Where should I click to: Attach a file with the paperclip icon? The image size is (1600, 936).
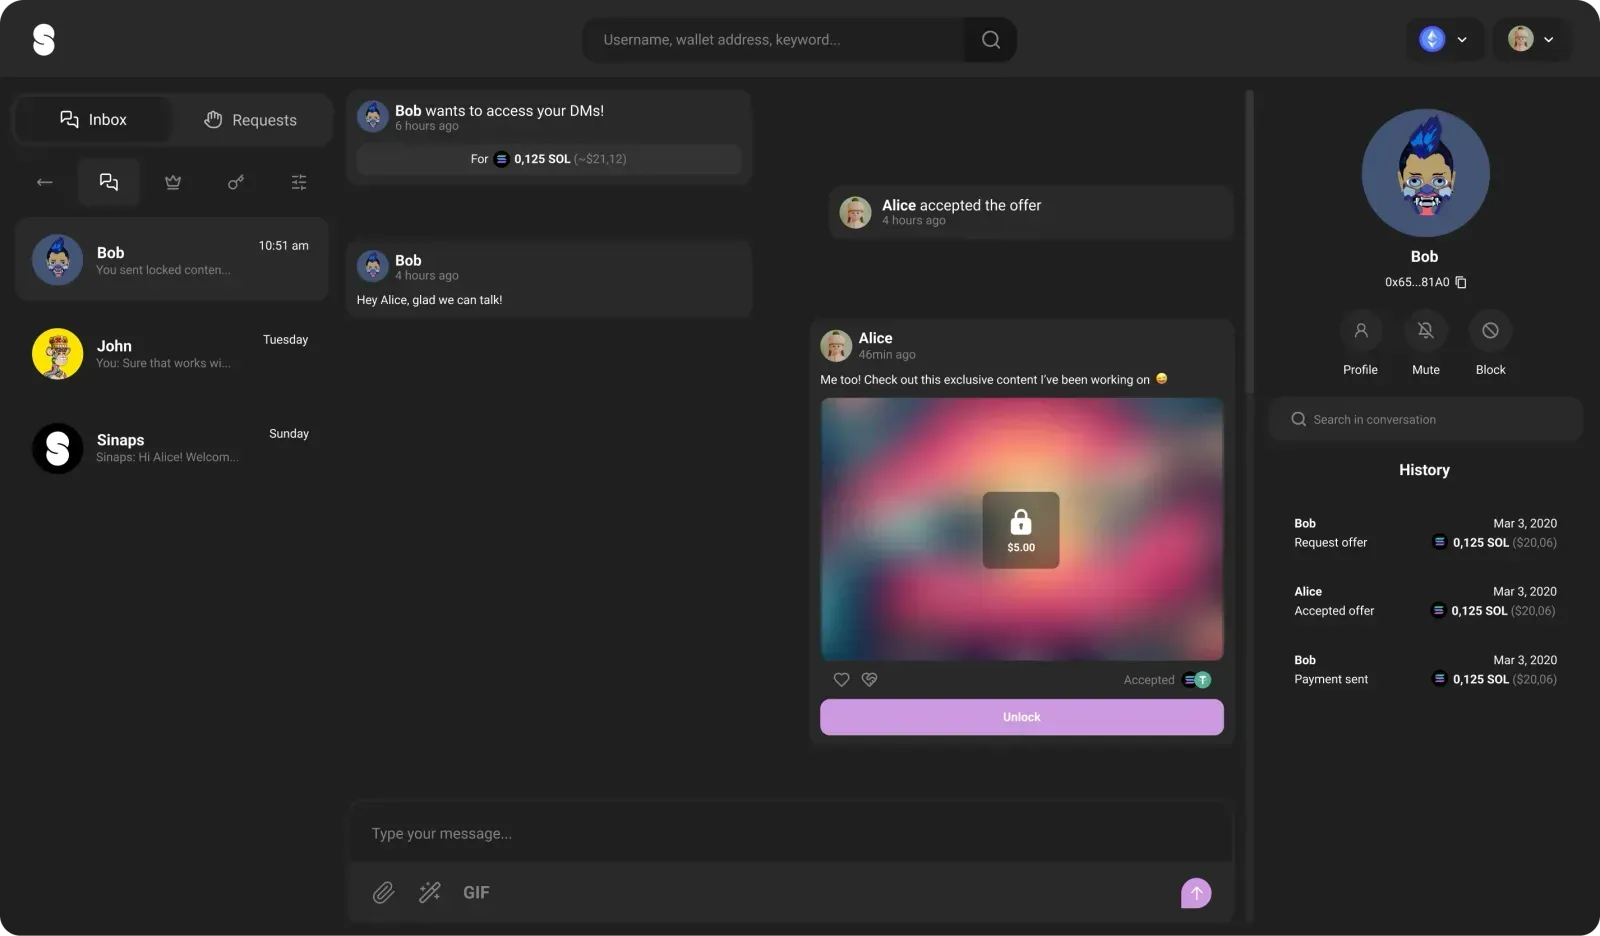tap(383, 892)
